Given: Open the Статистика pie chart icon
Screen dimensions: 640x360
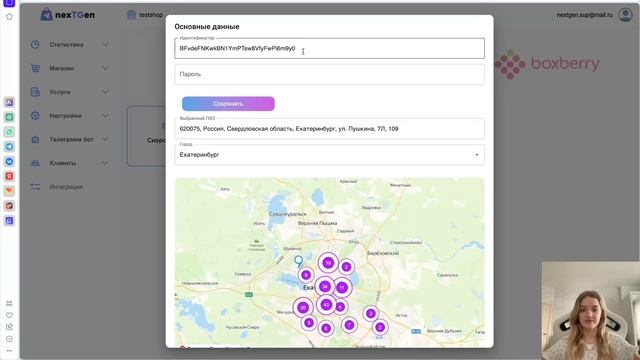Looking at the screenshot, I should click(x=35, y=44).
